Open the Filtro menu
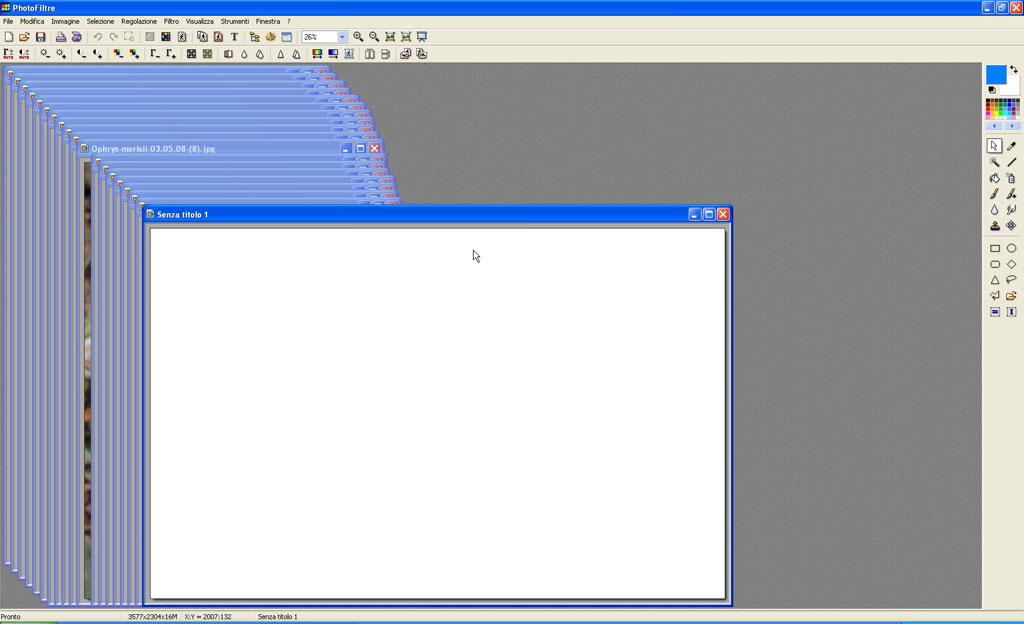Viewport: 1024px width, 624px height. point(171,22)
